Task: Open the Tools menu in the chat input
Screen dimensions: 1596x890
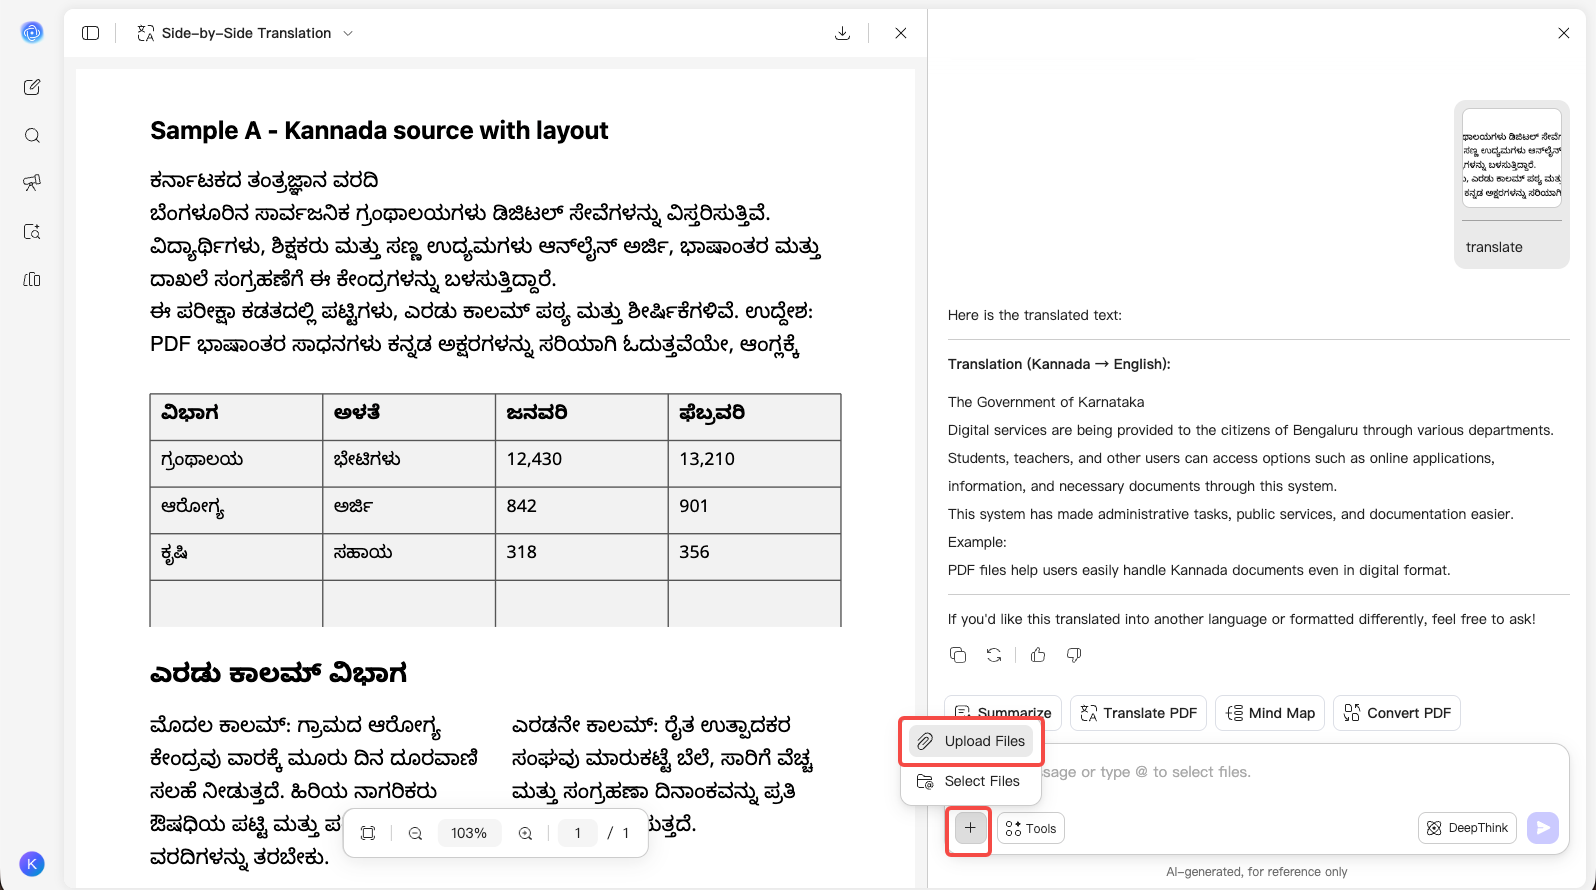Action: [x=1031, y=828]
